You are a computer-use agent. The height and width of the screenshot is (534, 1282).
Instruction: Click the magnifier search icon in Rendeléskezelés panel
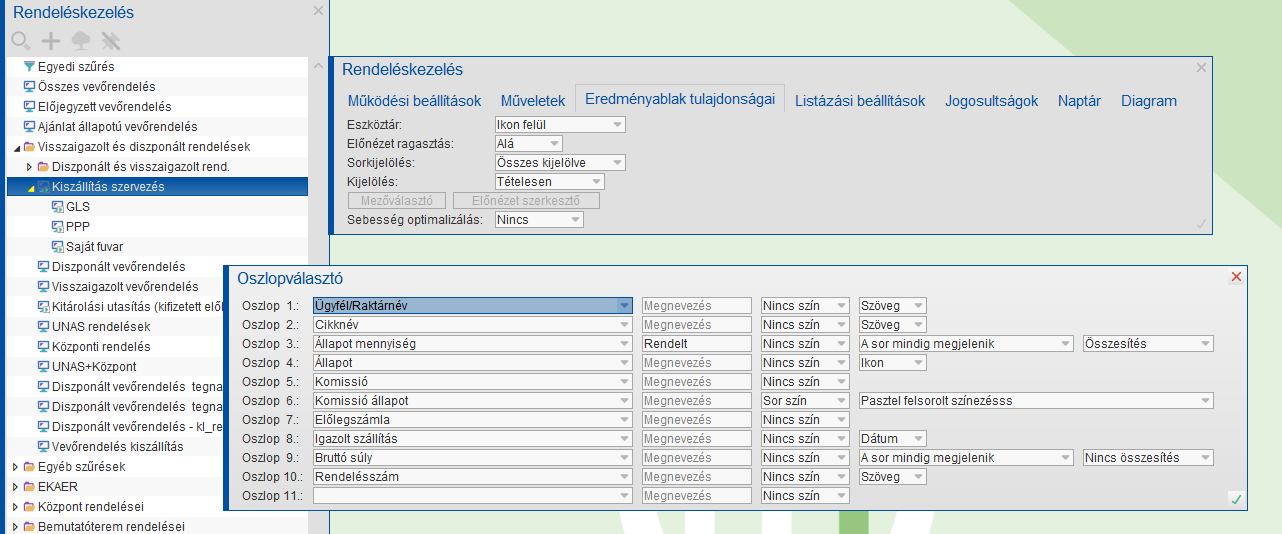pyautogui.click(x=20, y=41)
